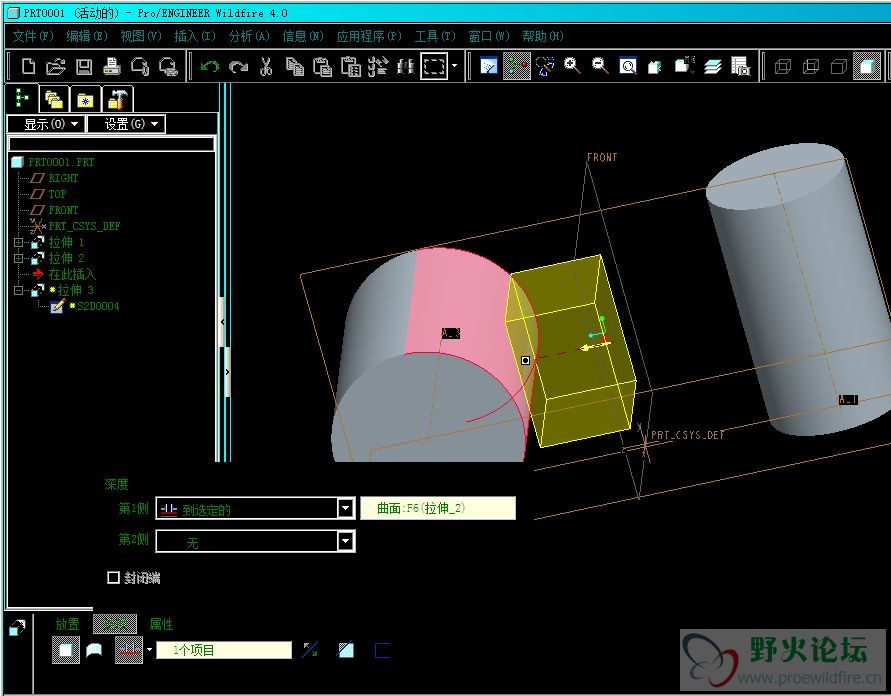Open the 视图(V) menu

coord(141,36)
